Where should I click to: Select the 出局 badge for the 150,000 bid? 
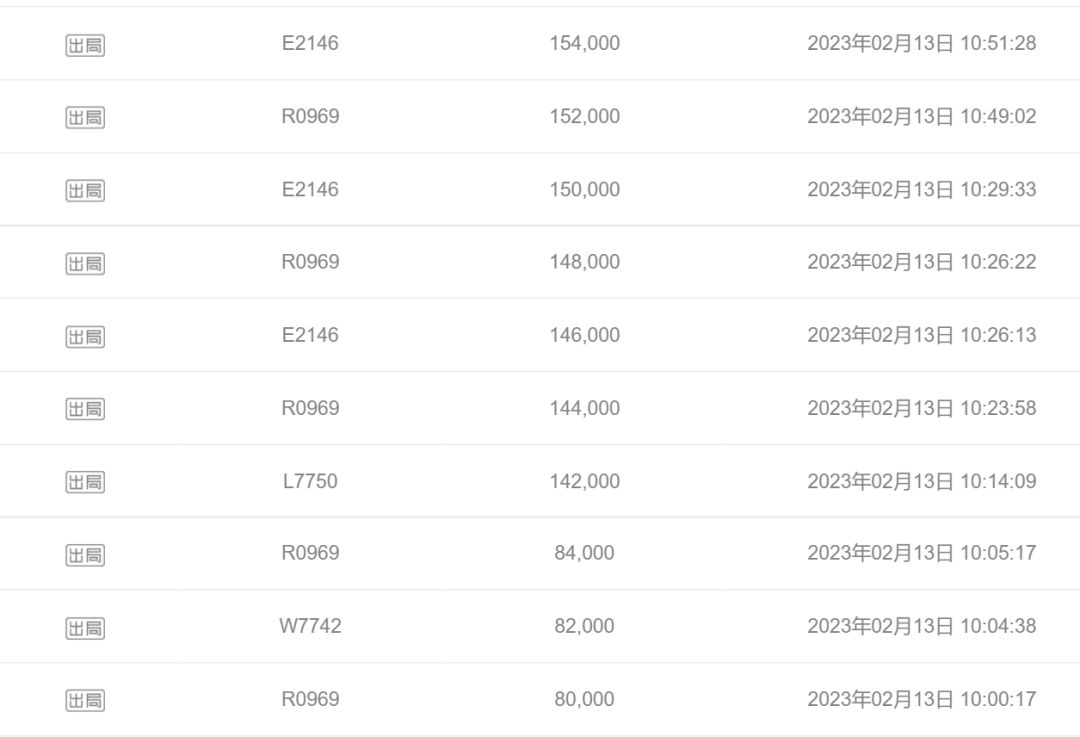click(x=85, y=190)
